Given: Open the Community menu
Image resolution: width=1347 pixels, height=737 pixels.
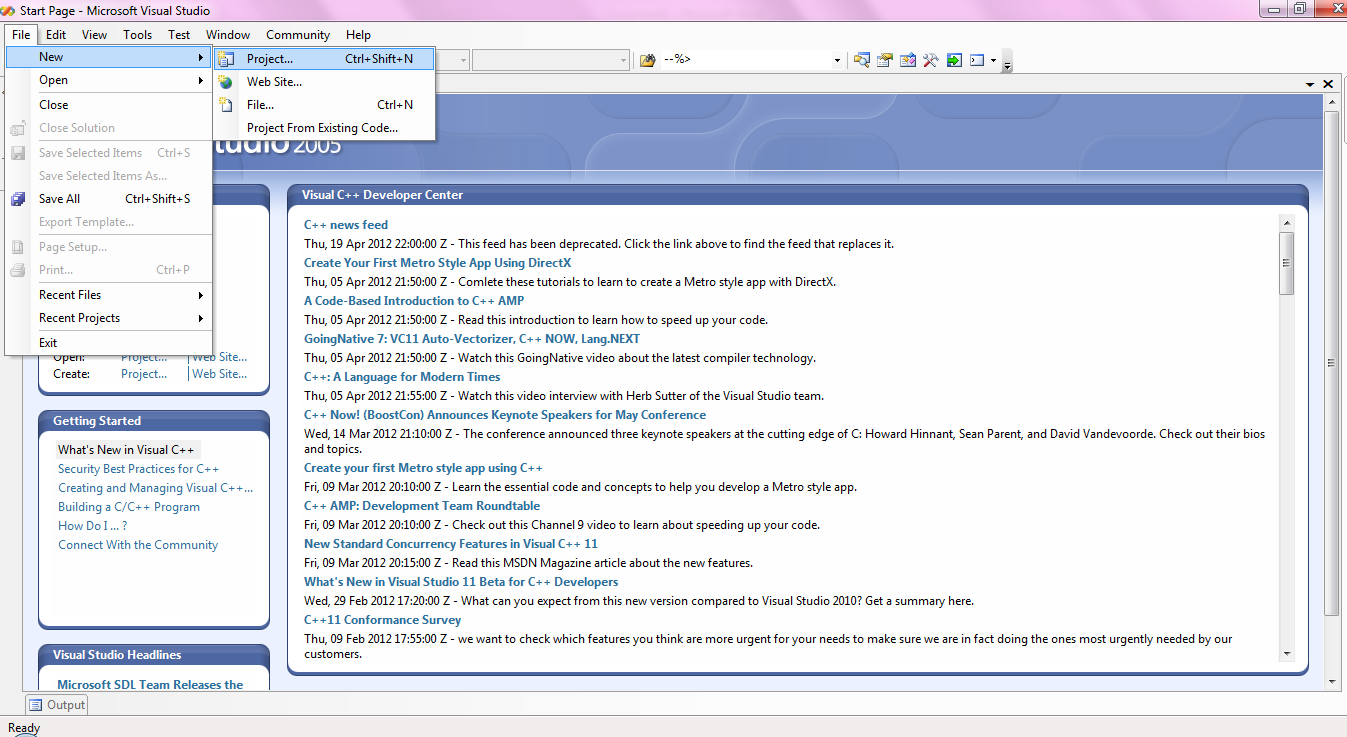Looking at the screenshot, I should (298, 34).
